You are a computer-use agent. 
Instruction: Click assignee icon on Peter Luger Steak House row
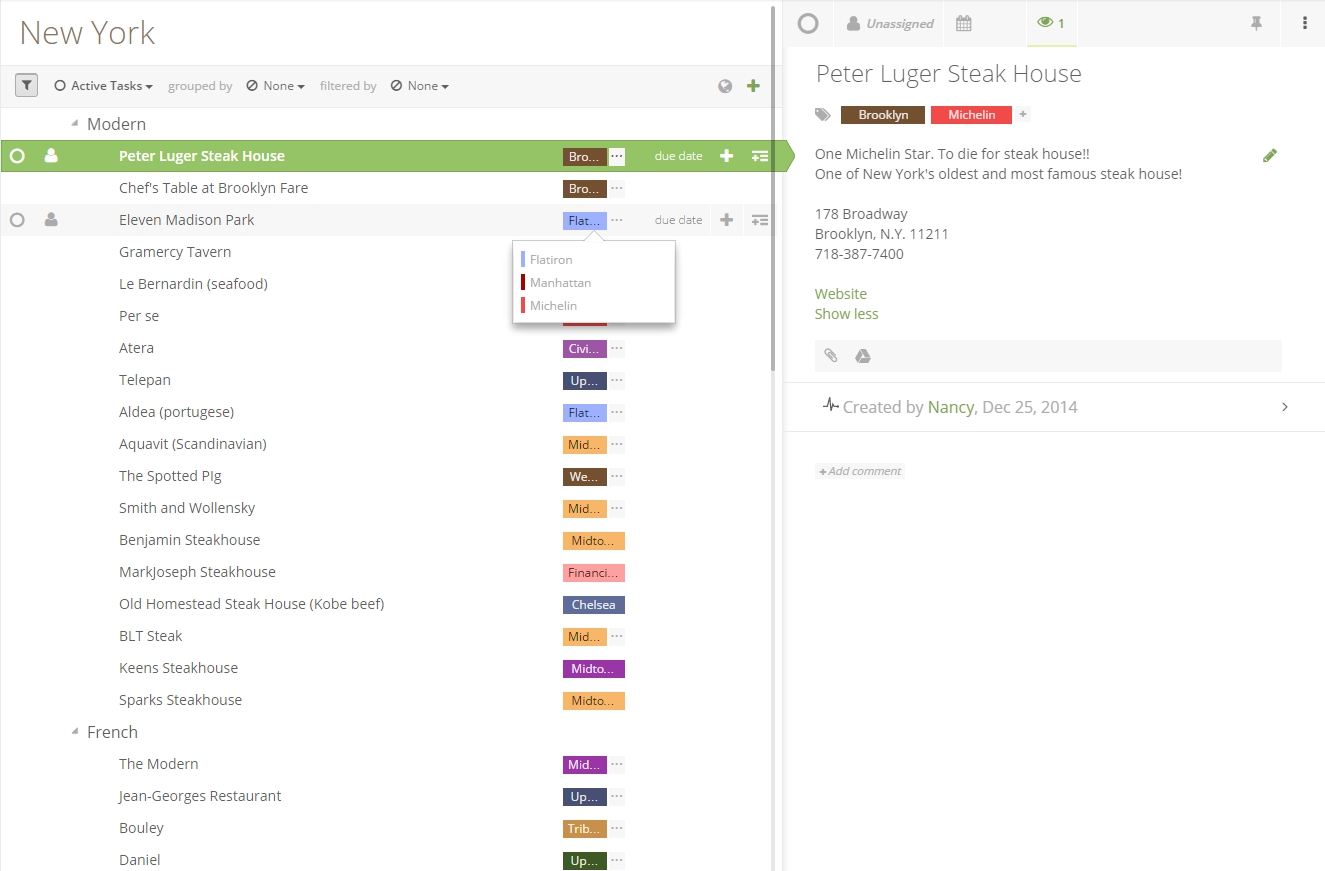pyautogui.click(x=51, y=156)
